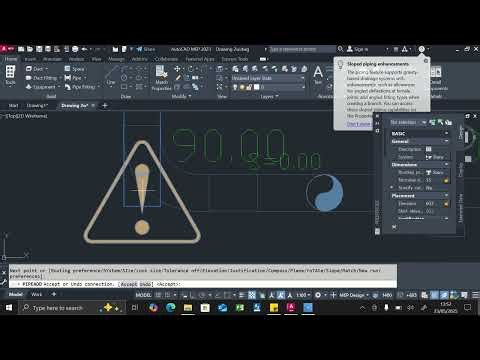Select the Equipment tool
480x360 pixels.
click(41, 87)
